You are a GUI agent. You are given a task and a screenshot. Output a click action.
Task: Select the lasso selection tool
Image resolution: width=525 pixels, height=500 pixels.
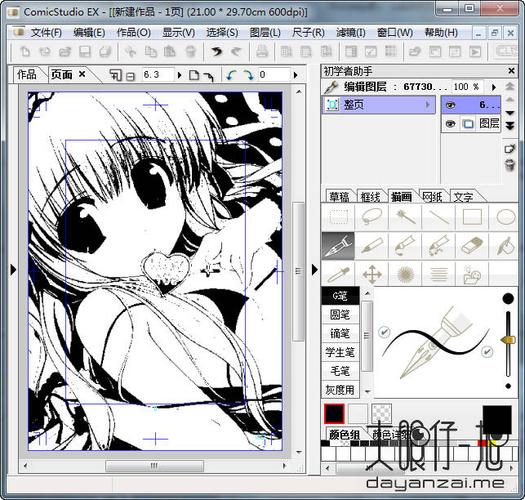coord(372,217)
